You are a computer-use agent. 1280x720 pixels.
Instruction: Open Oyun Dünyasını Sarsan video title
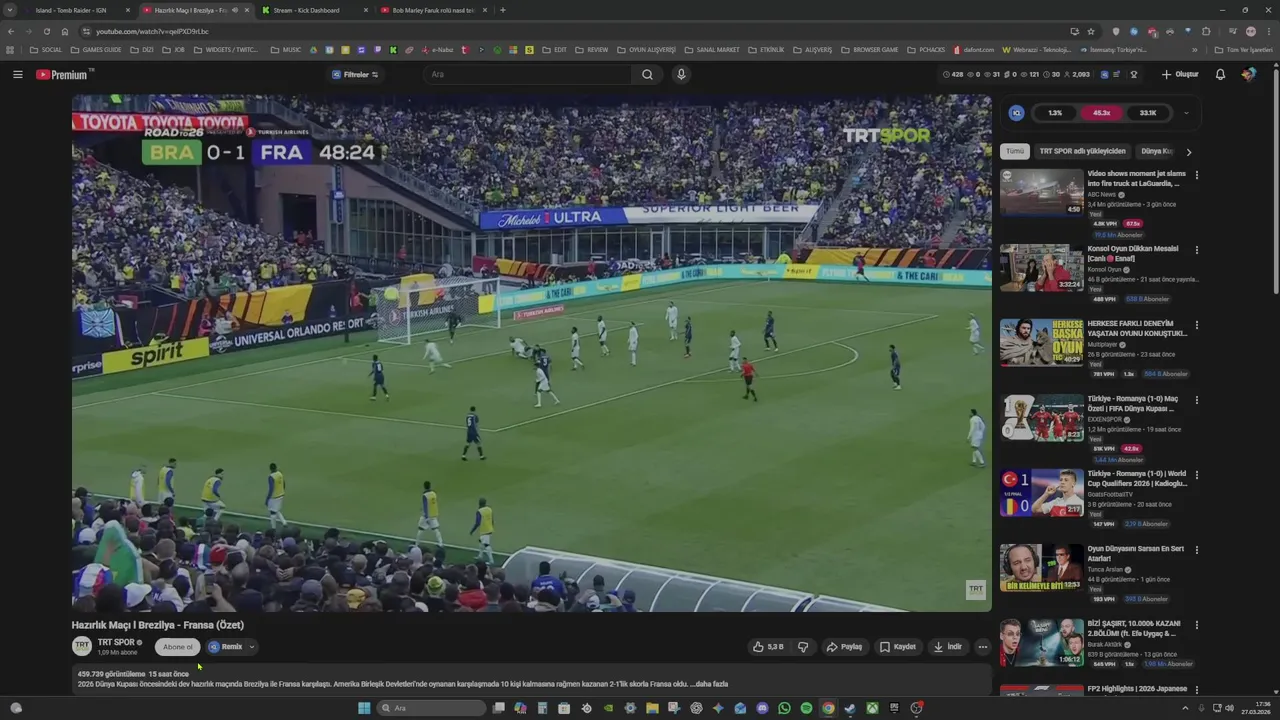(1136, 553)
